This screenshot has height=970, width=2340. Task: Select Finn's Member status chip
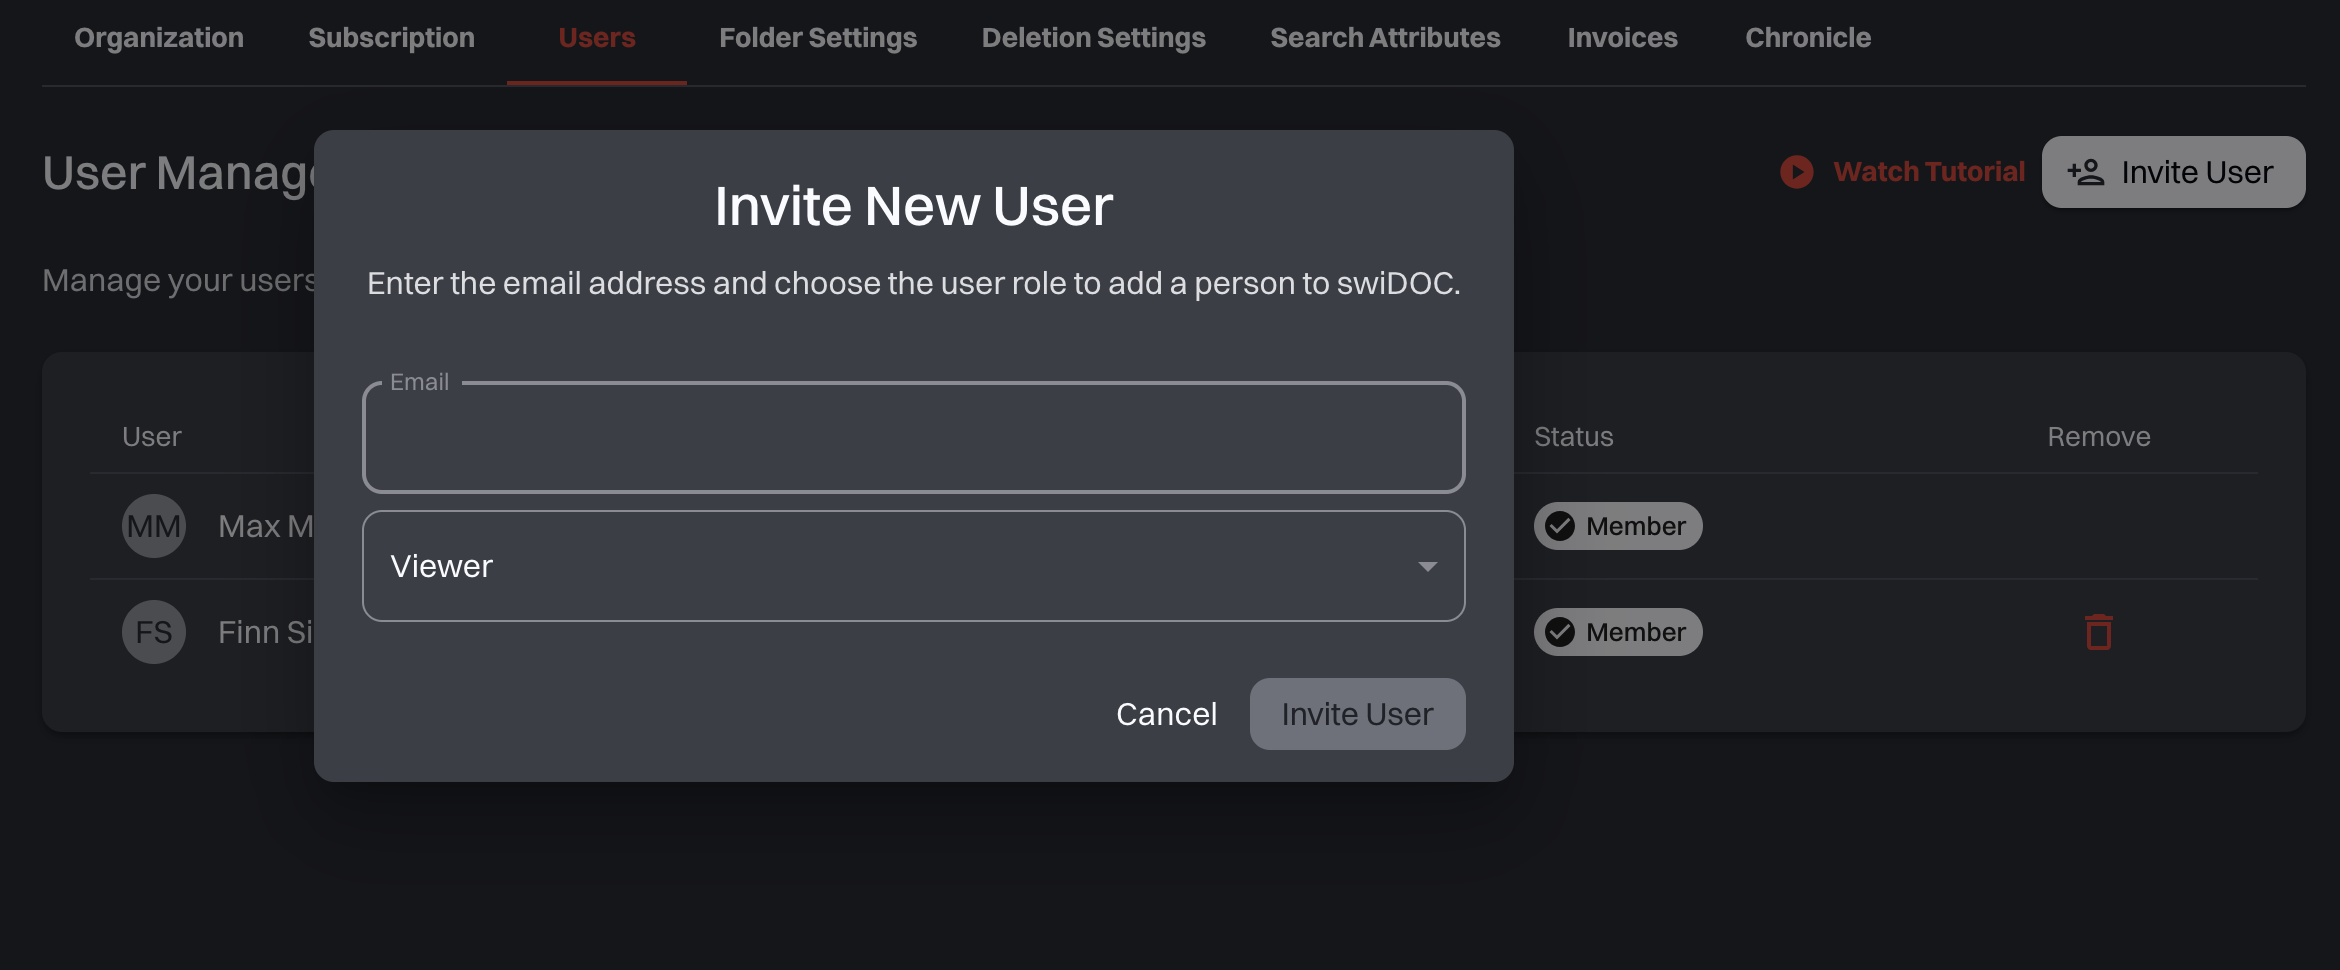pyautogui.click(x=1617, y=631)
